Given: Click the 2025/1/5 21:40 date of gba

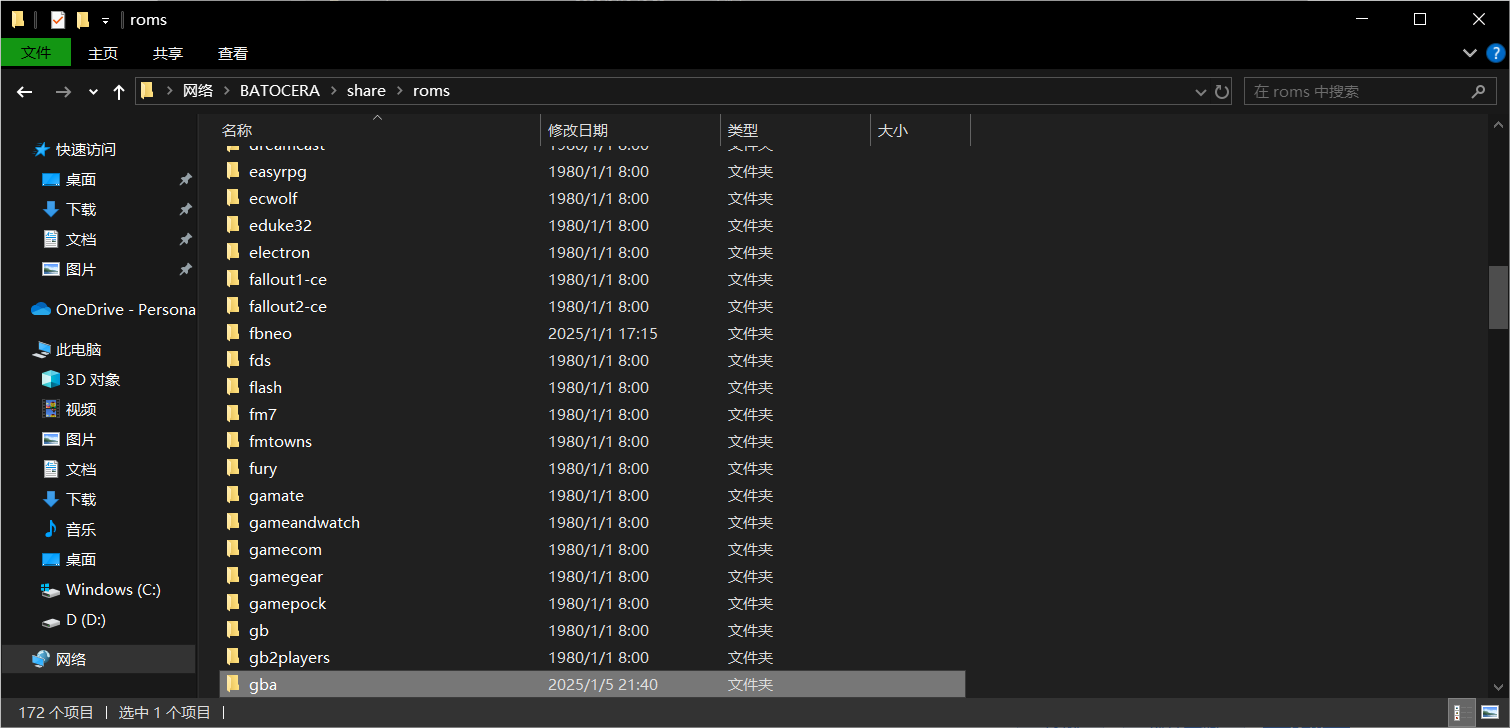Looking at the screenshot, I should point(603,684).
